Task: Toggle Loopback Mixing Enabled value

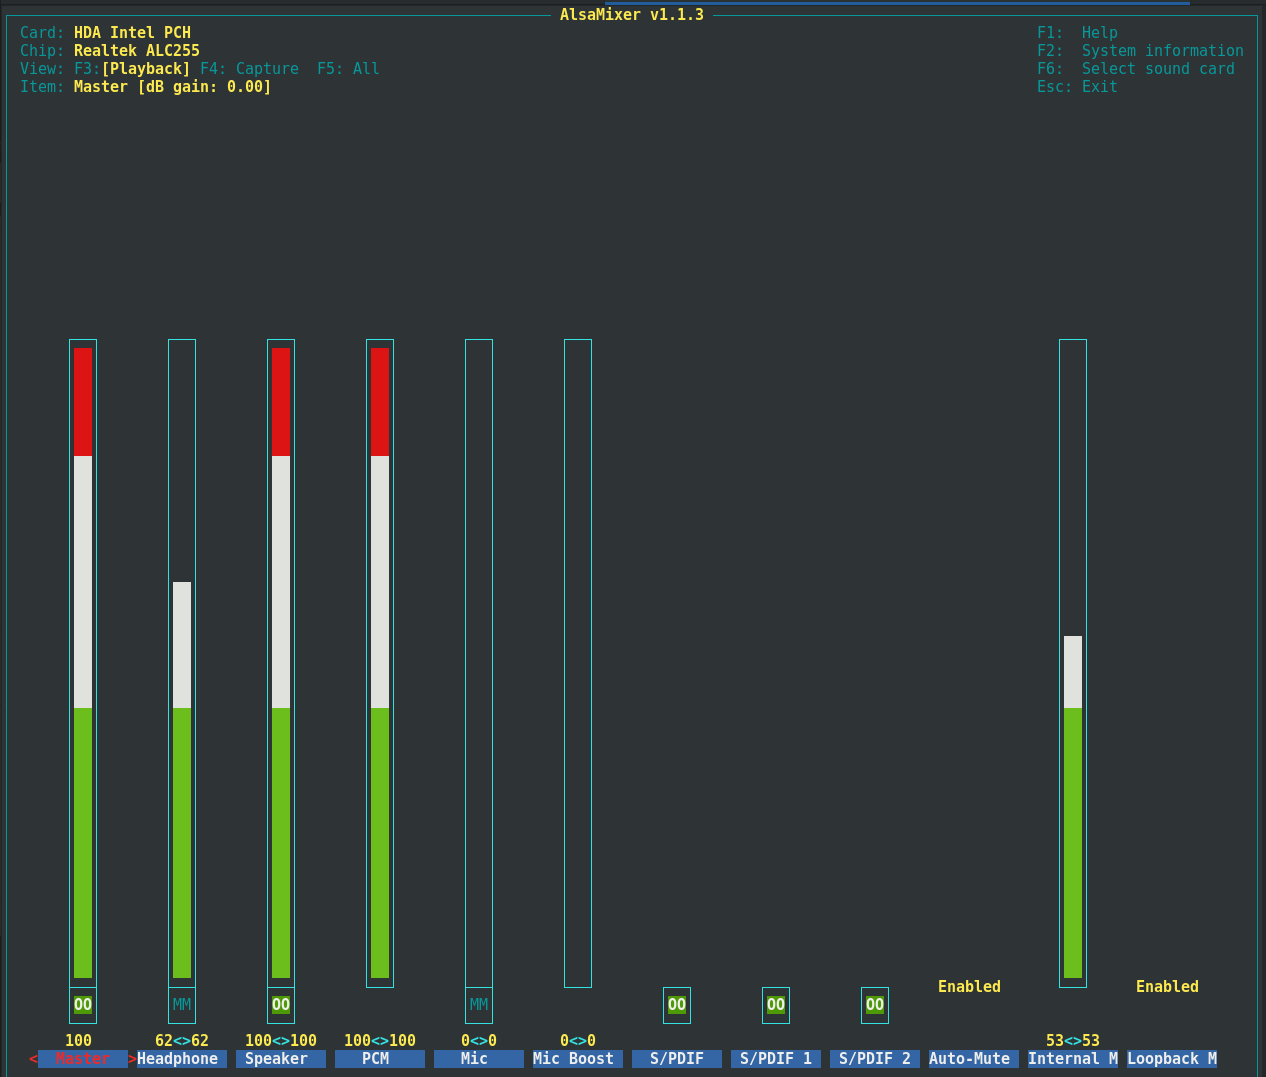Action: (x=1167, y=987)
